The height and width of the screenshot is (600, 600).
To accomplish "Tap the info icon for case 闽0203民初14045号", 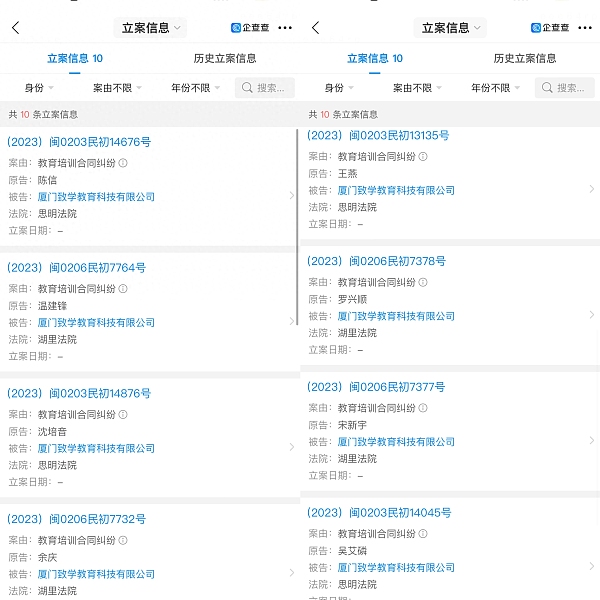I will coord(423,534).
